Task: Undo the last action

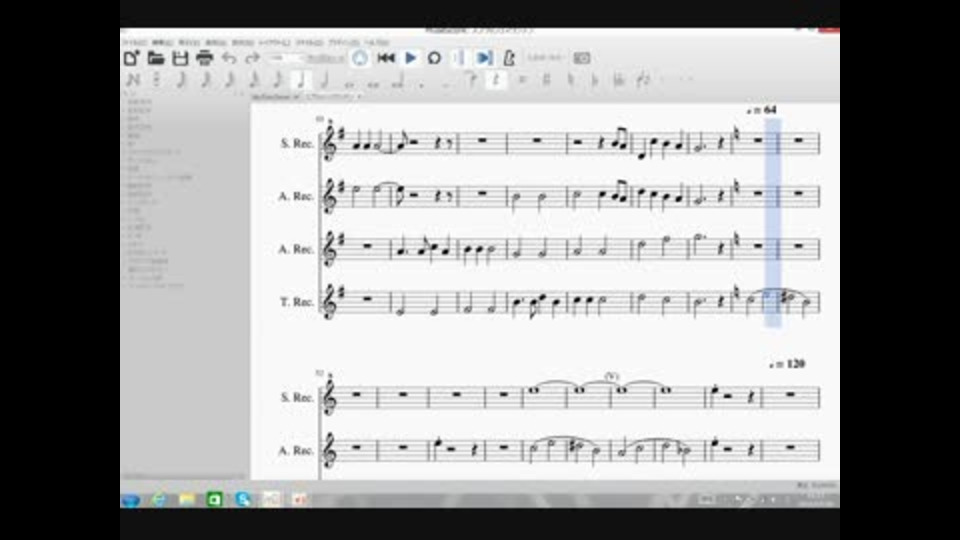Action: (229, 58)
